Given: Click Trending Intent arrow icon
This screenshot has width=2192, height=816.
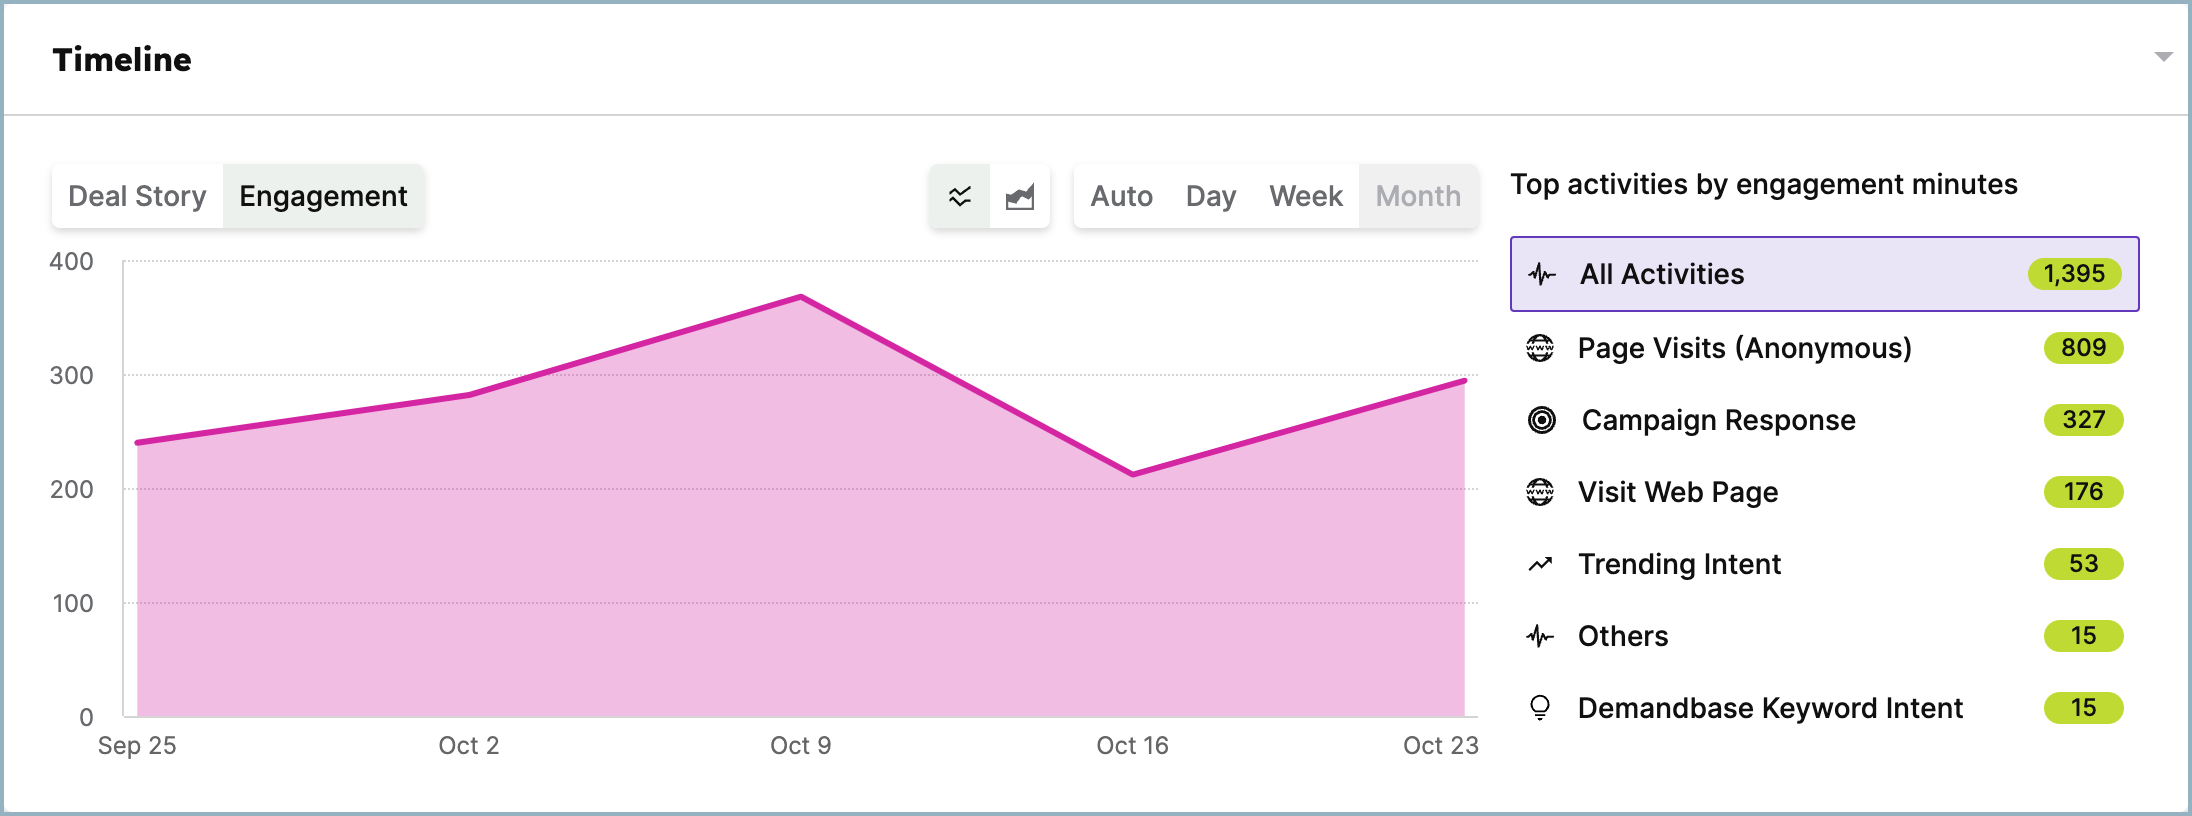Looking at the screenshot, I should pyautogui.click(x=1540, y=564).
